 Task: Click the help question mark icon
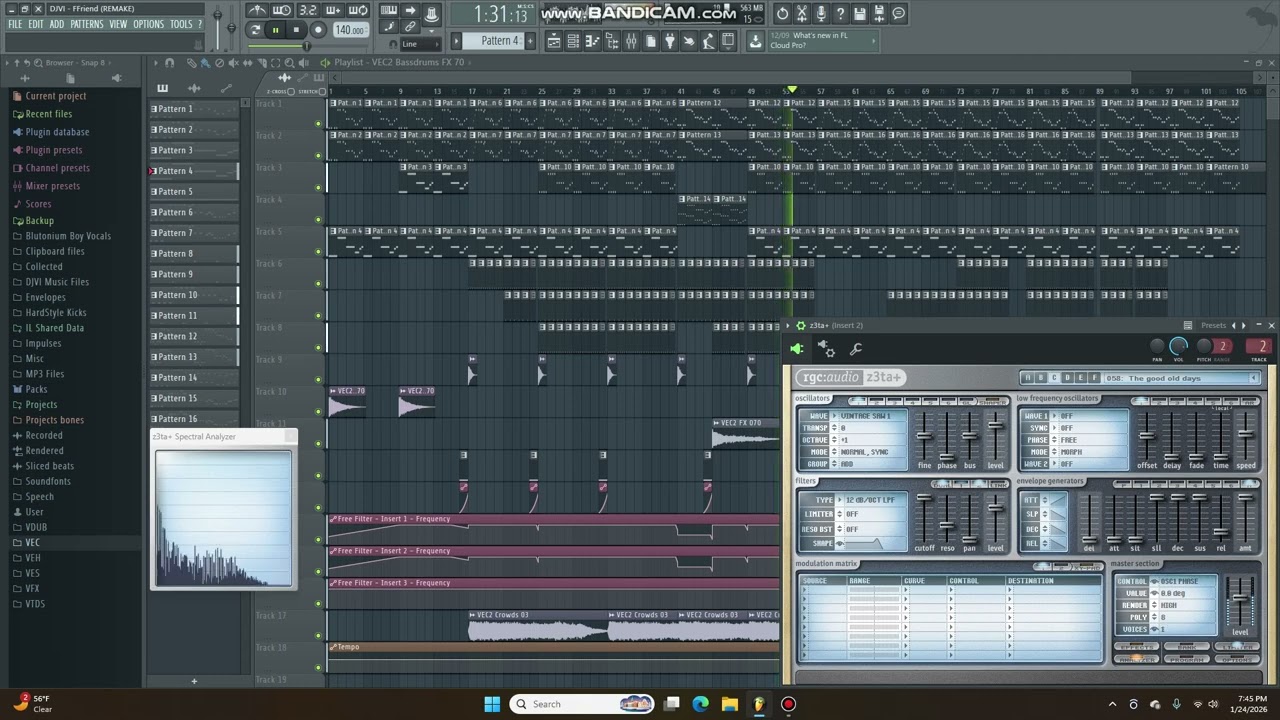click(x=841, y=14)
